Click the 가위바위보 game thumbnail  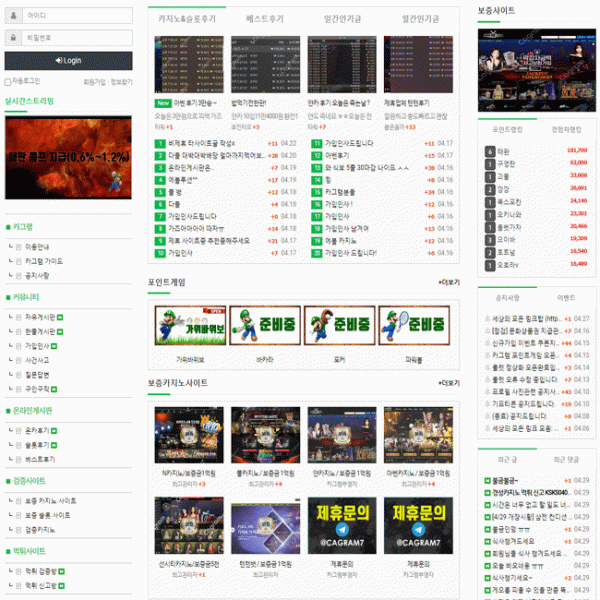click(x=190, y=325)
